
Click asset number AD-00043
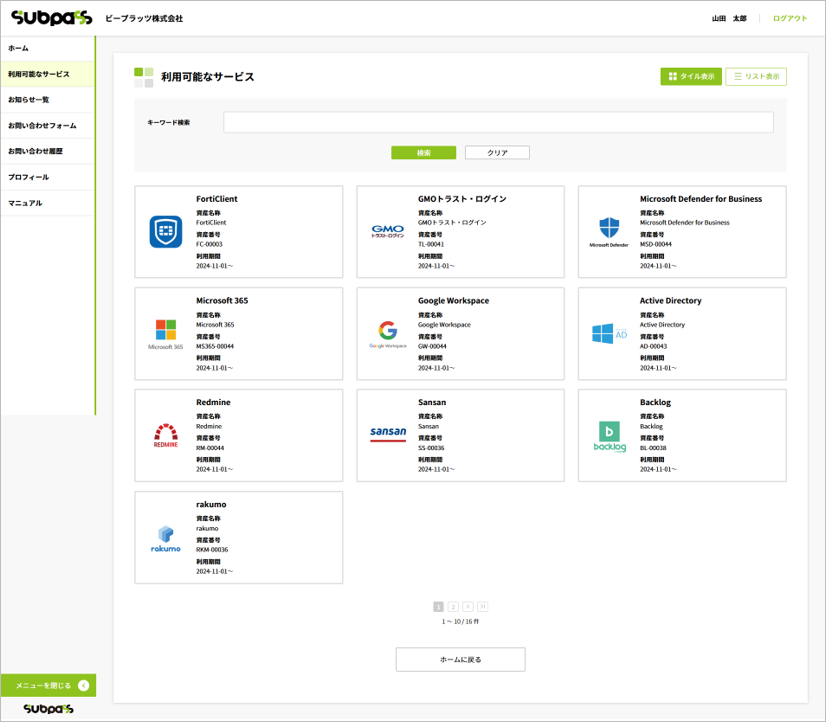(x=653, y=347)
